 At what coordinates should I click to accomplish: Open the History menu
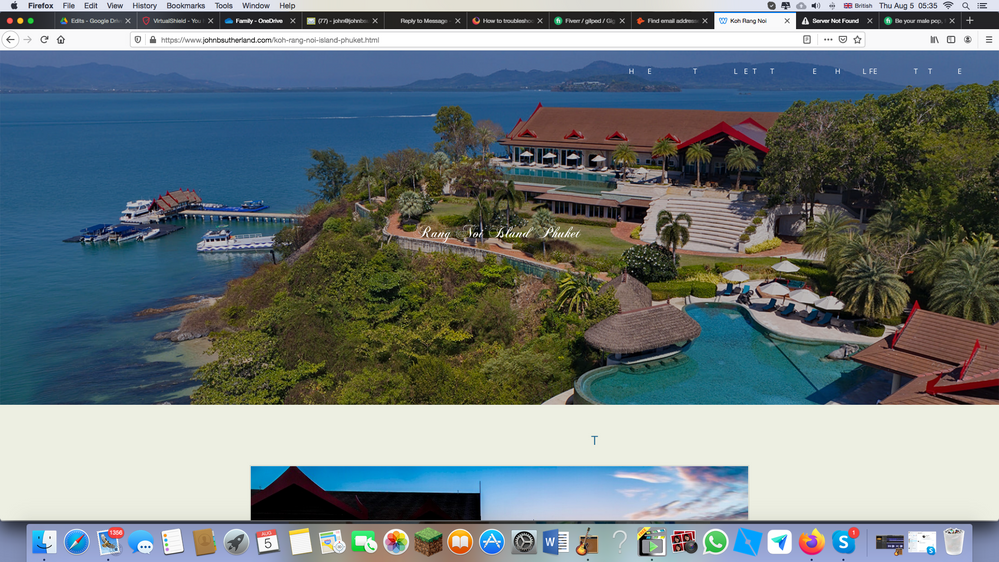tap(144, 6)
